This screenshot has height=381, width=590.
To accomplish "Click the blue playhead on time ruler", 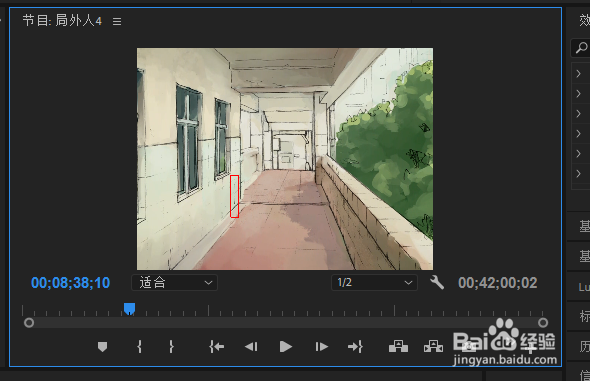I will point(129,309).
